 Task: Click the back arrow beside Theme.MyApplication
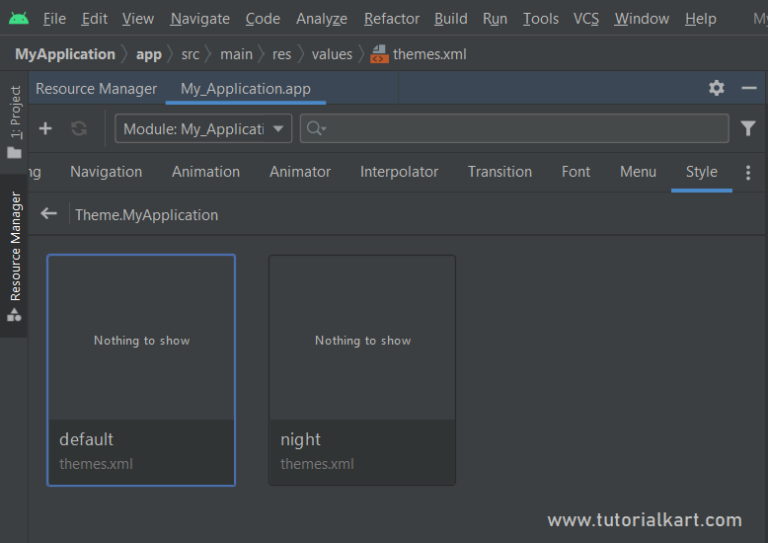[49, 213]
